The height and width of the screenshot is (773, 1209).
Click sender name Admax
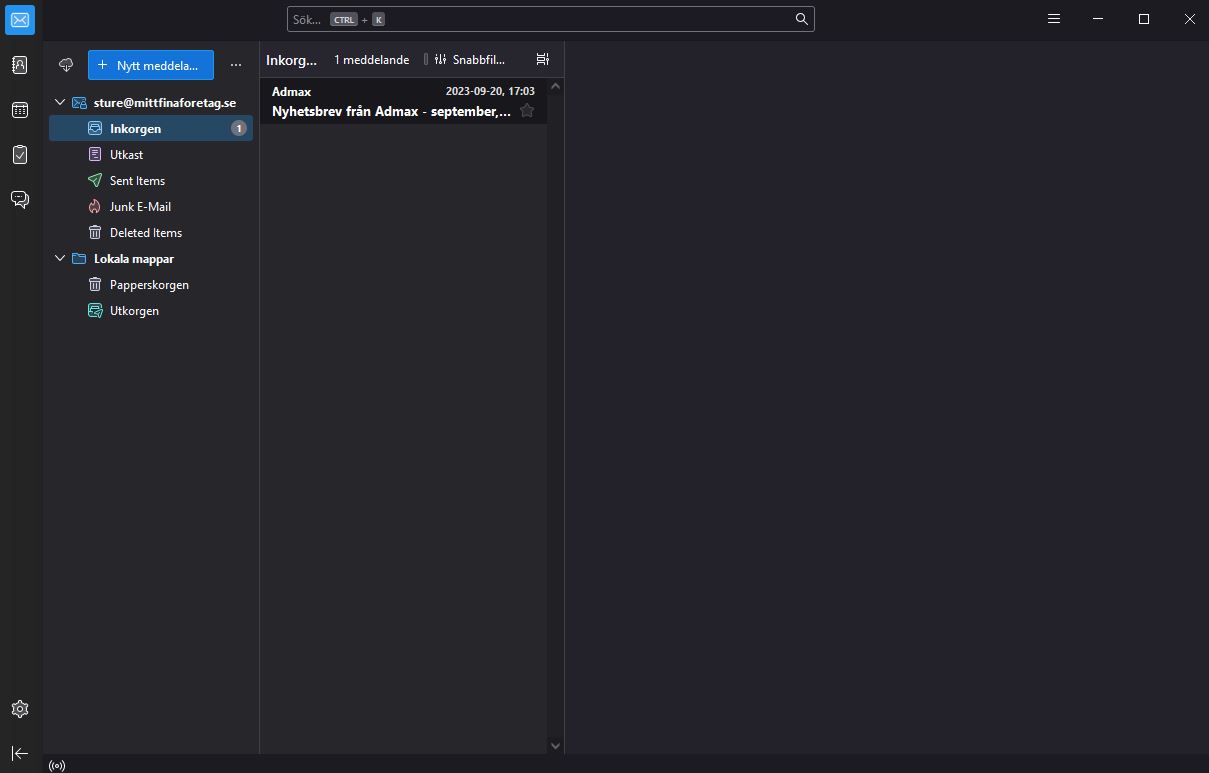(291, 92)
